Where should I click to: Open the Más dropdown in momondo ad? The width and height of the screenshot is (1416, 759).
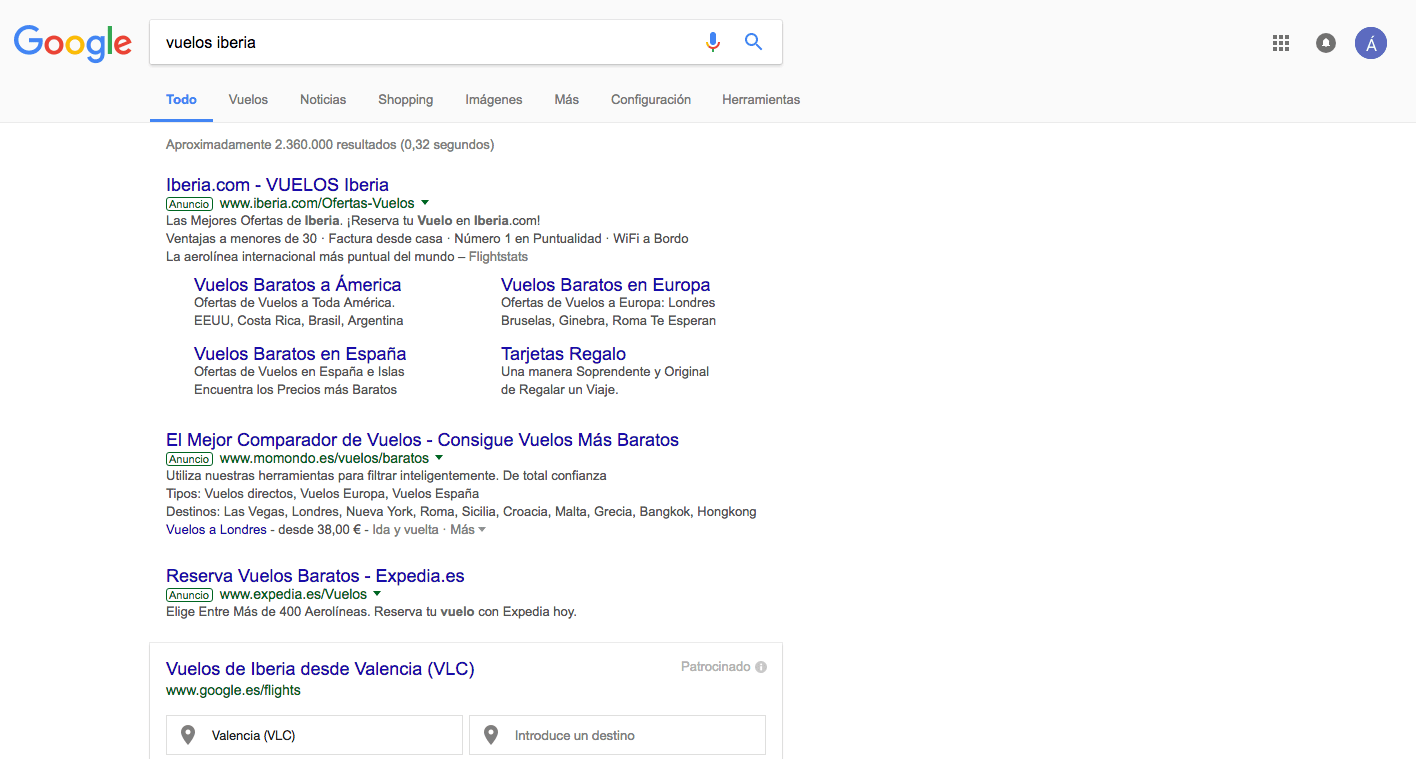(x=467, y=530)
